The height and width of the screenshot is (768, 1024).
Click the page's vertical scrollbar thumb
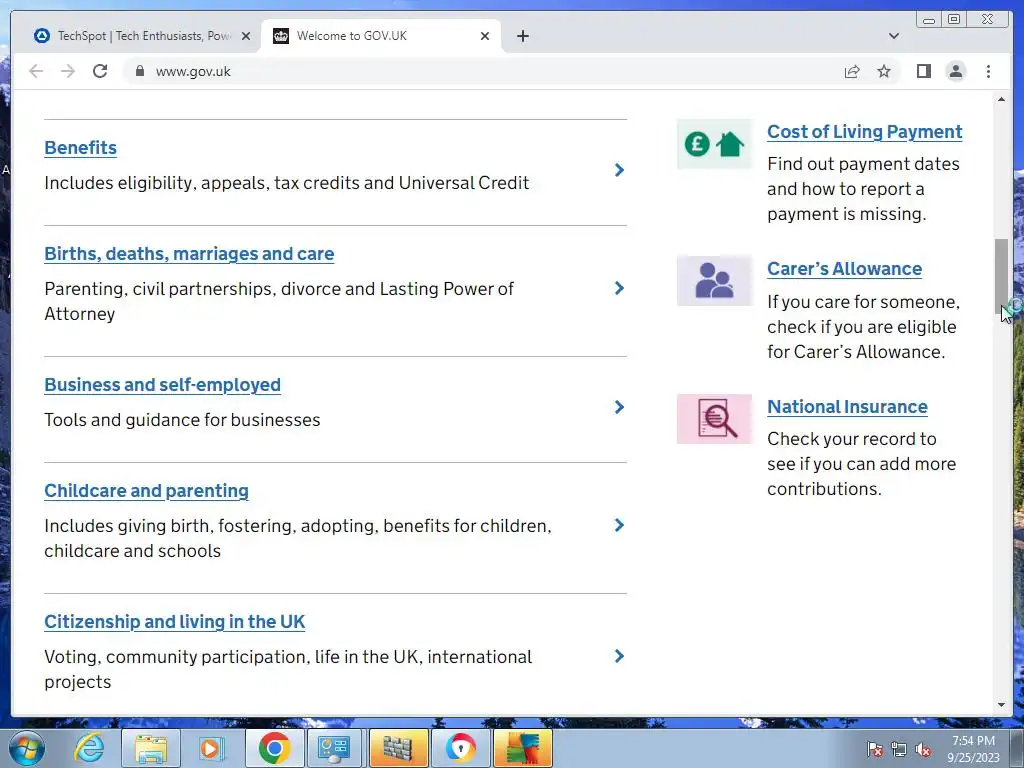pyautogui.click(x=1001, y=276)
